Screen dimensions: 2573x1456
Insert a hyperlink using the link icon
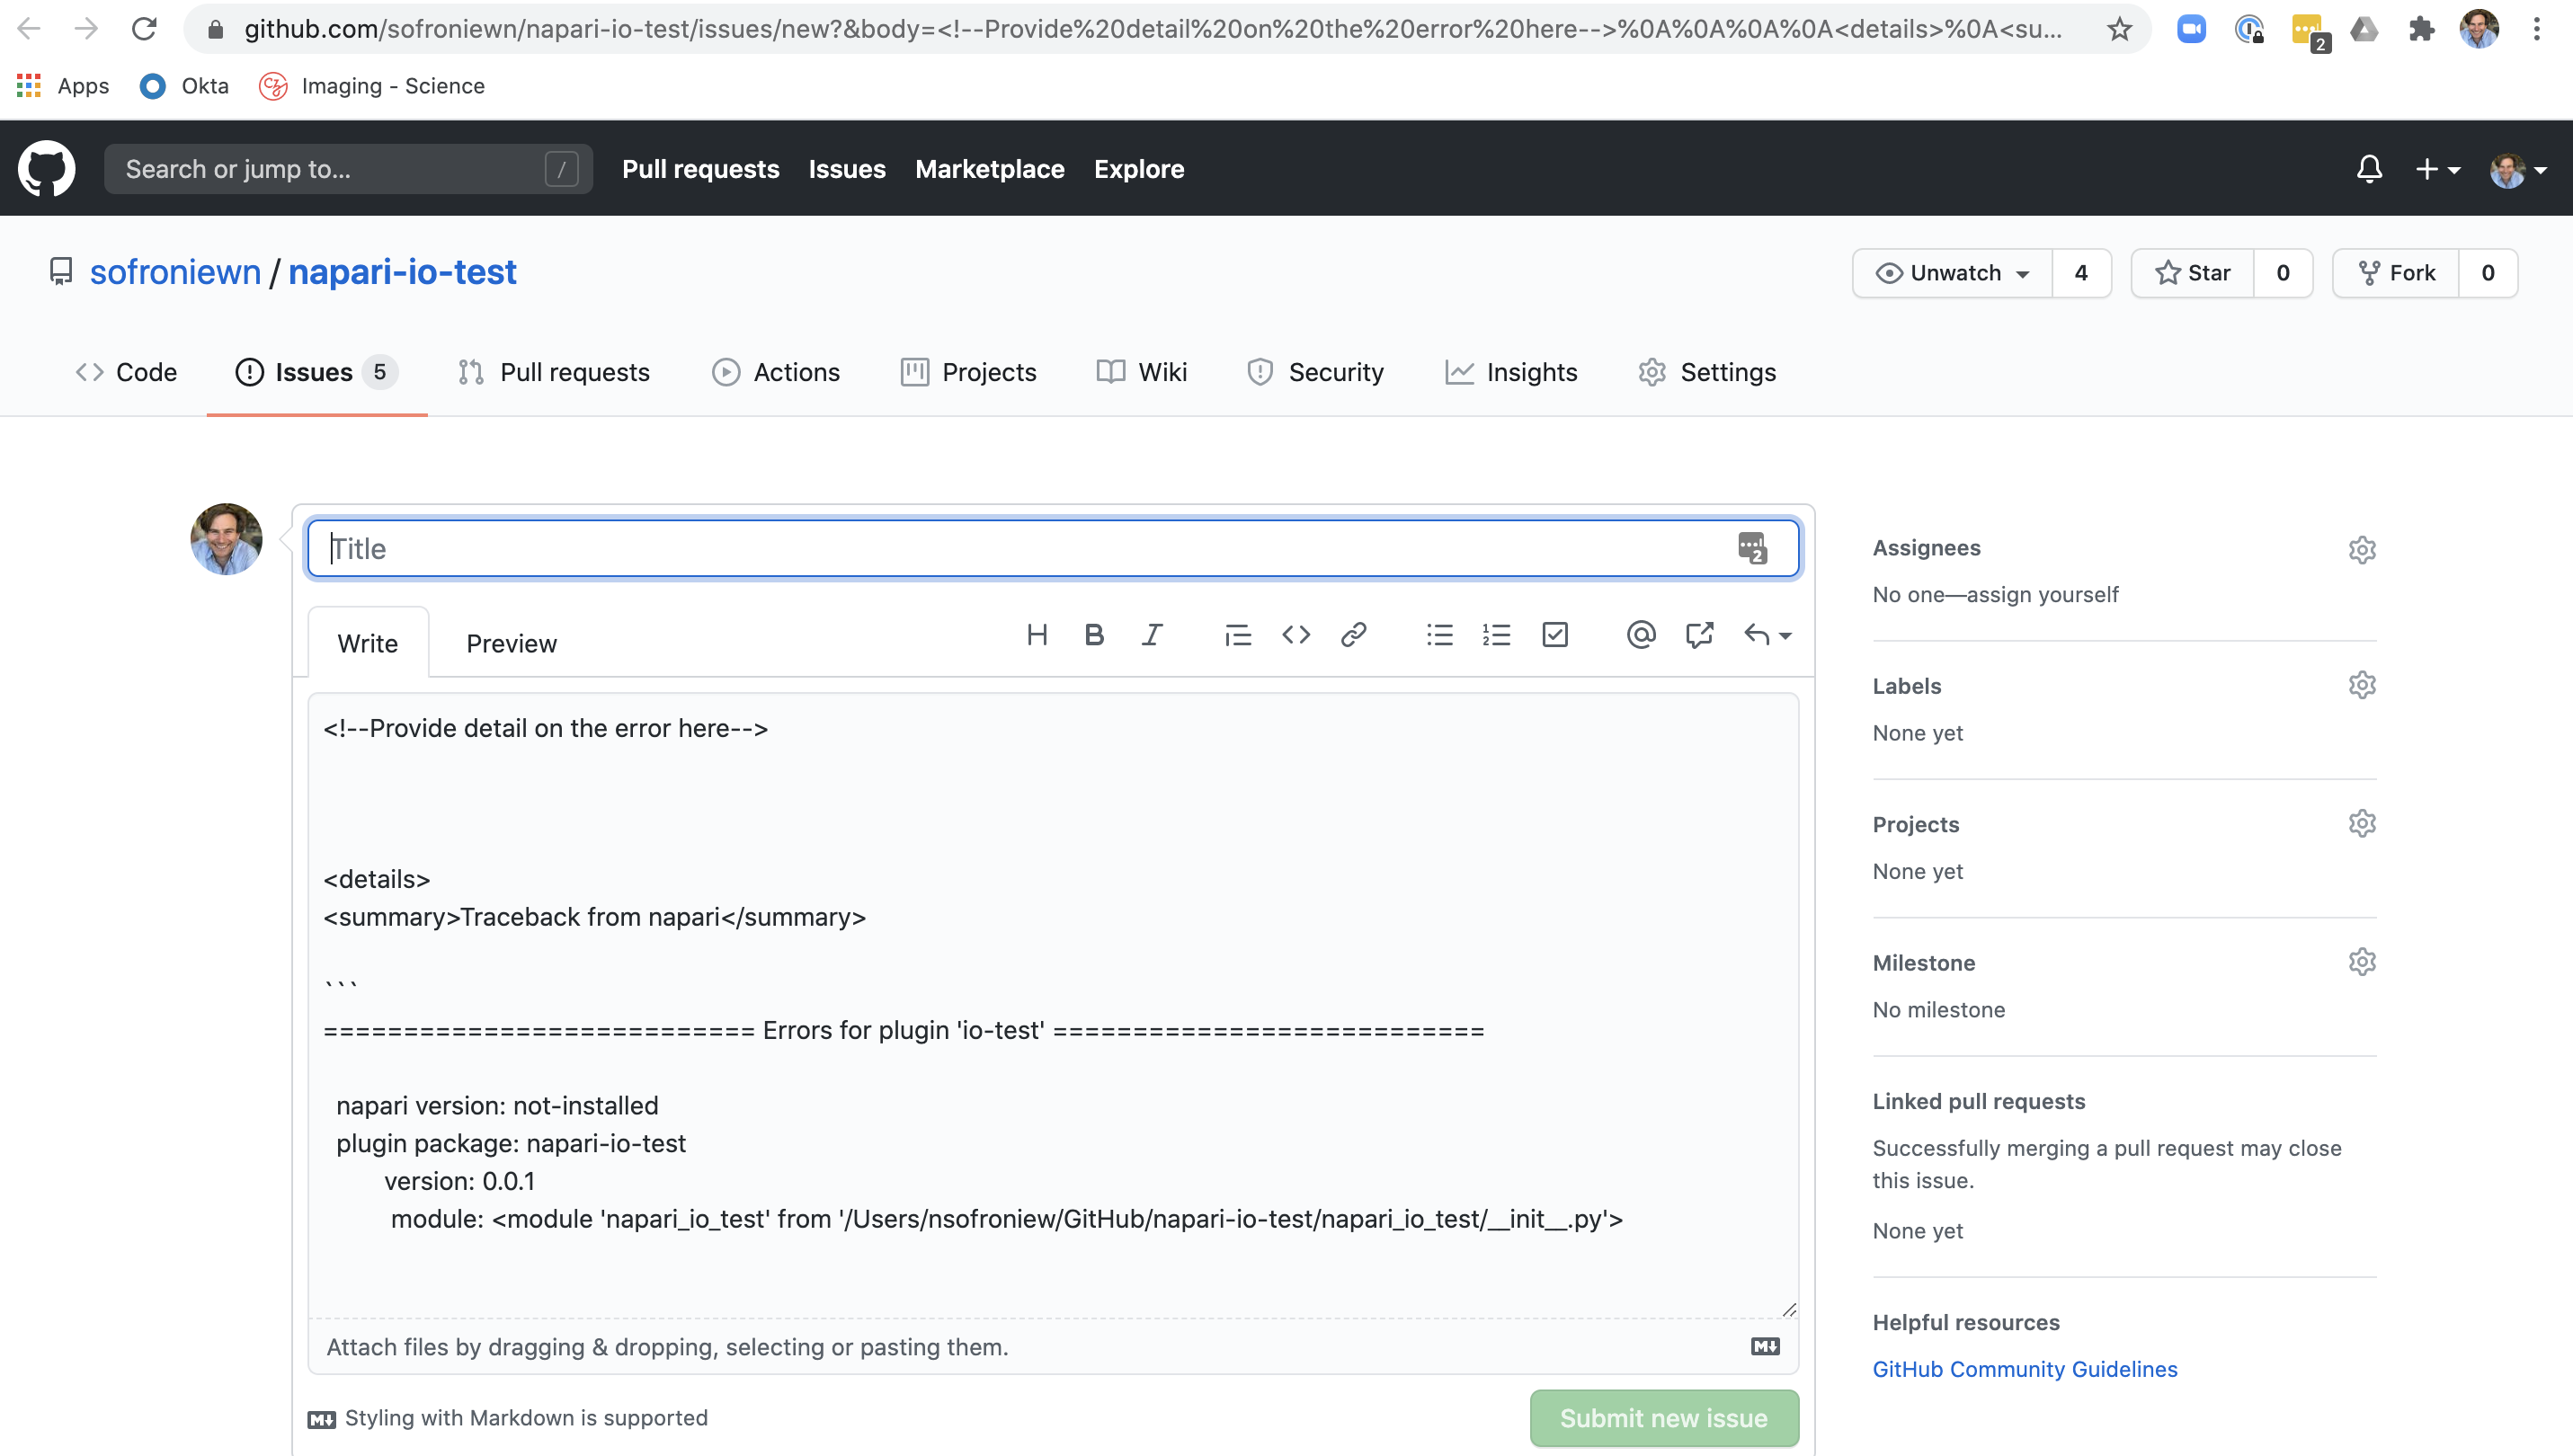pos(1354,634)
